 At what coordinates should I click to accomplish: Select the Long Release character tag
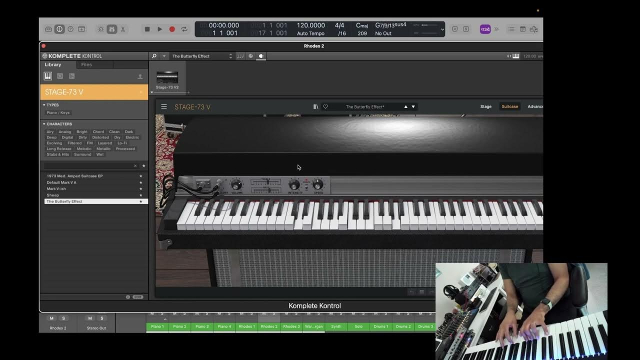59,149
